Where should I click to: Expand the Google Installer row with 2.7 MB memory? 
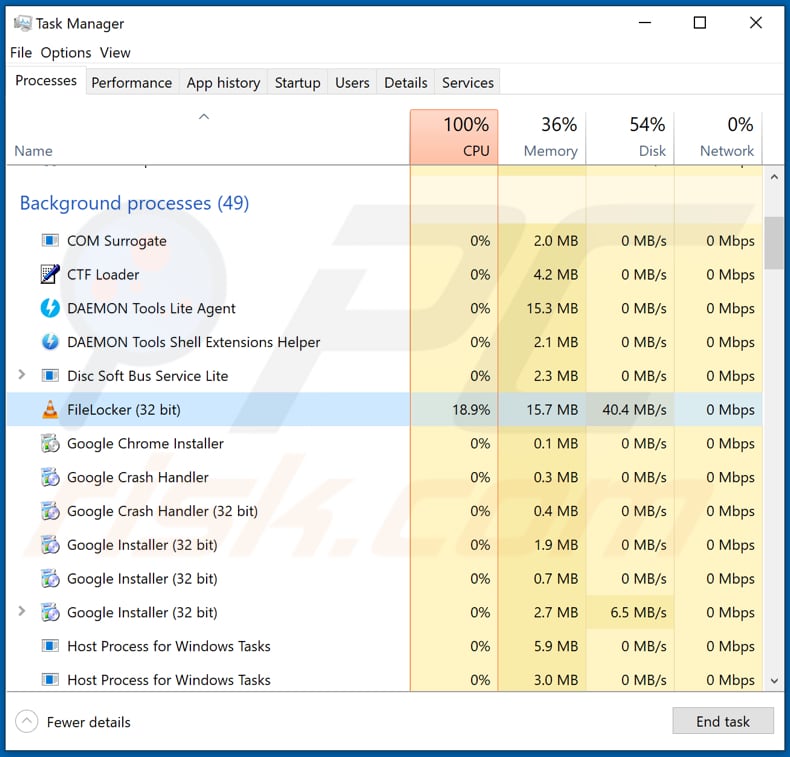click(x=22, y=611)
